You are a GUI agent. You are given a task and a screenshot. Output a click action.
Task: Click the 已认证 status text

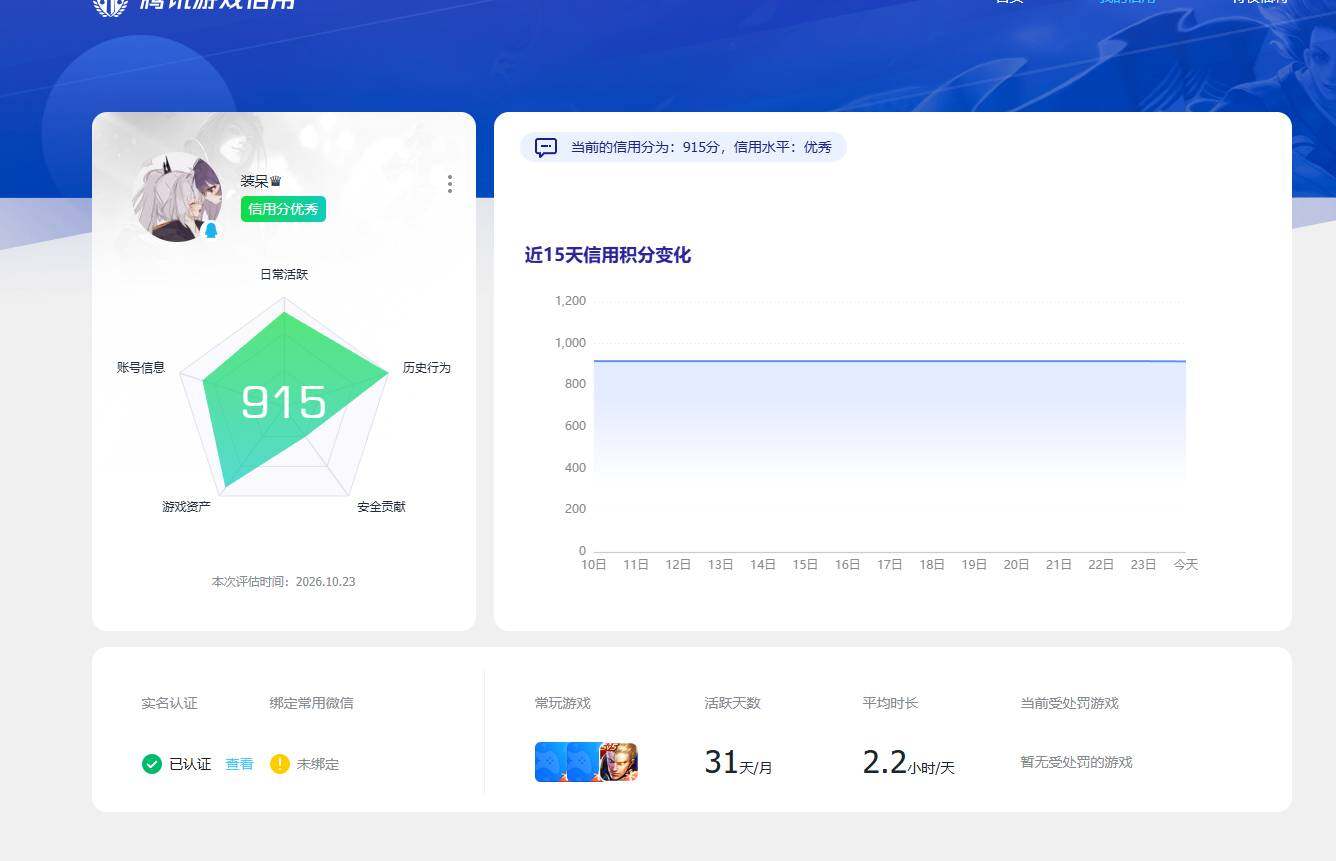pyautogui.click(x=190, y=764)
